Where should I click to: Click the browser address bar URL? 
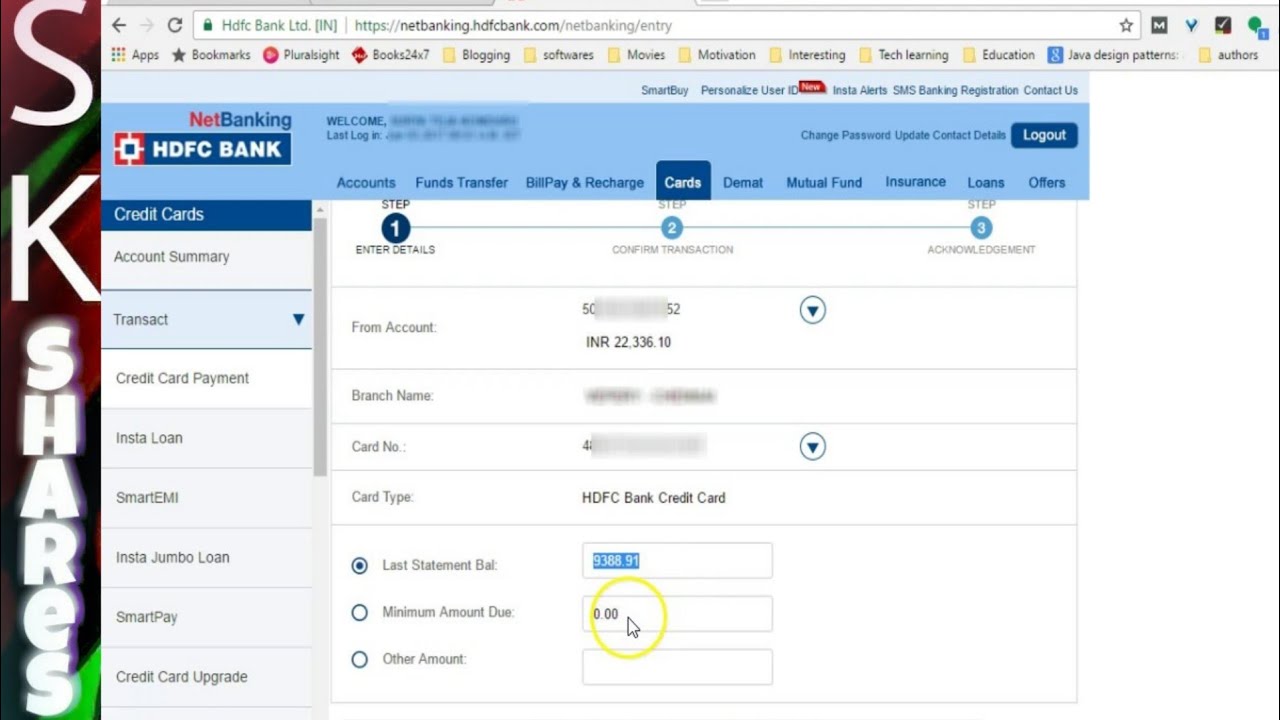click(x=513, y=25)
